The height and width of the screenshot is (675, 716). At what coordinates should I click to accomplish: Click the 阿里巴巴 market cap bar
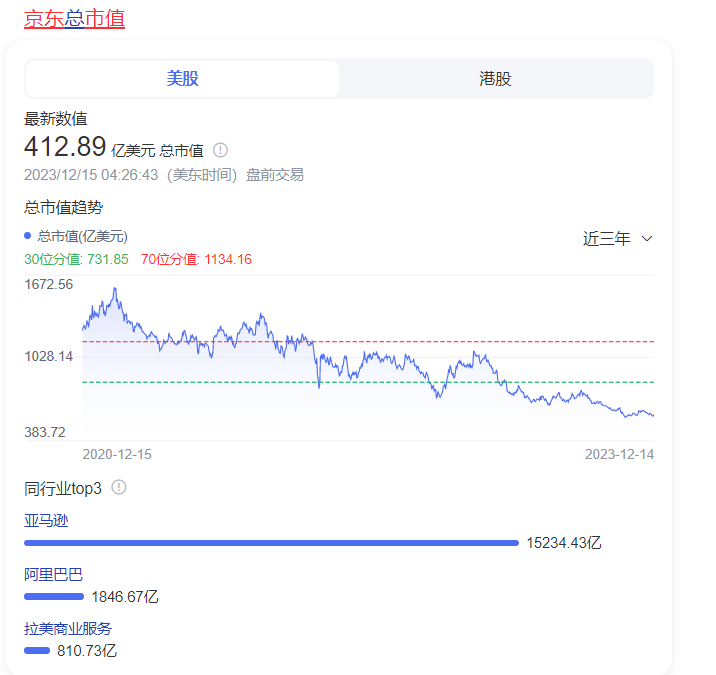tap(54, 596)
